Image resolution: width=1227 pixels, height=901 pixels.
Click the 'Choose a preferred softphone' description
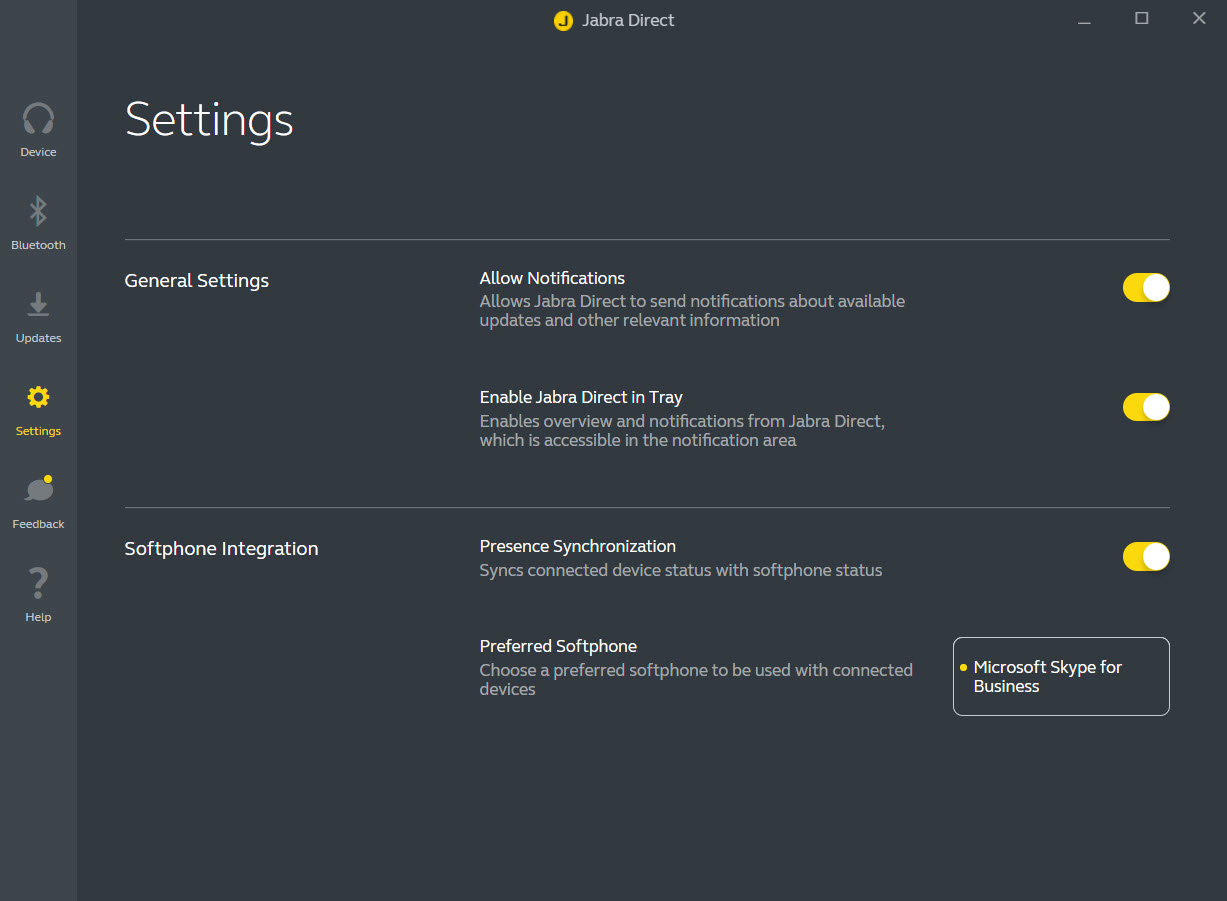pyautogui.click(x=696, y=679)
